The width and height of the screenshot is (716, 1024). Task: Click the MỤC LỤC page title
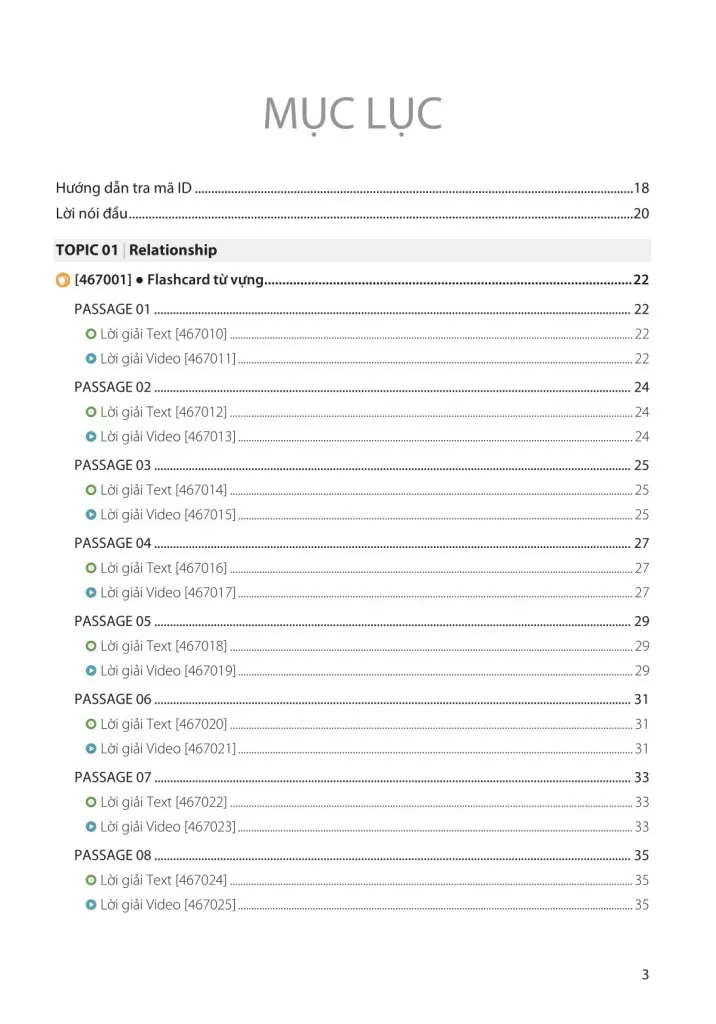tap(352, 115)
